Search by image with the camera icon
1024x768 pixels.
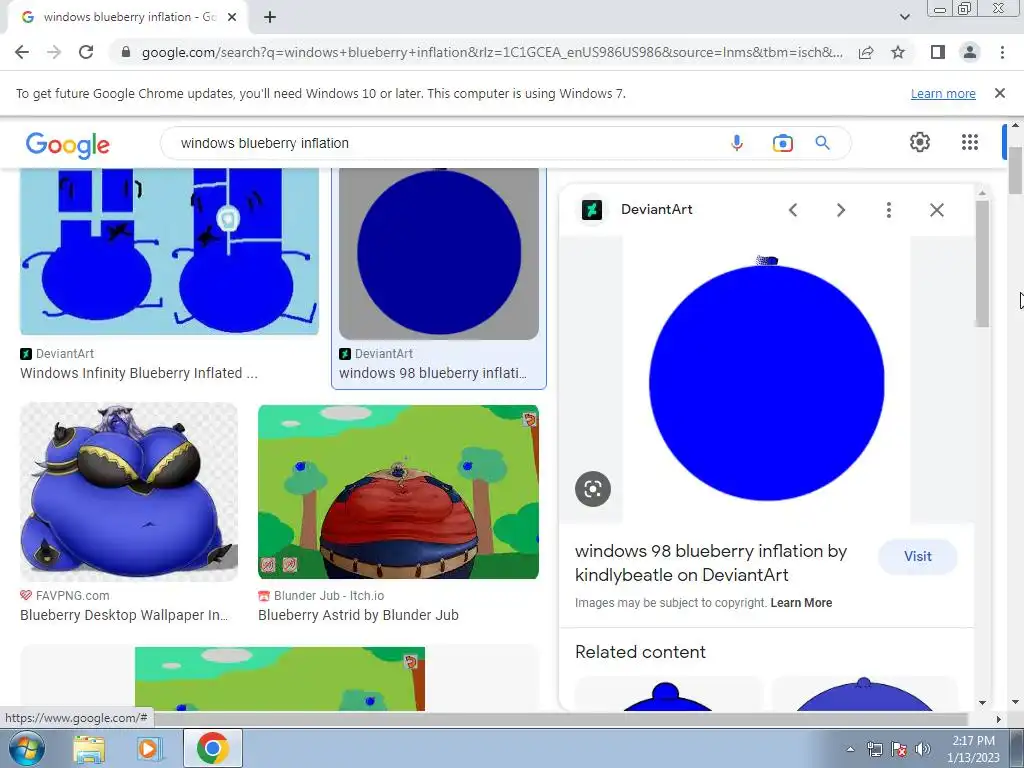pos(782,143)
